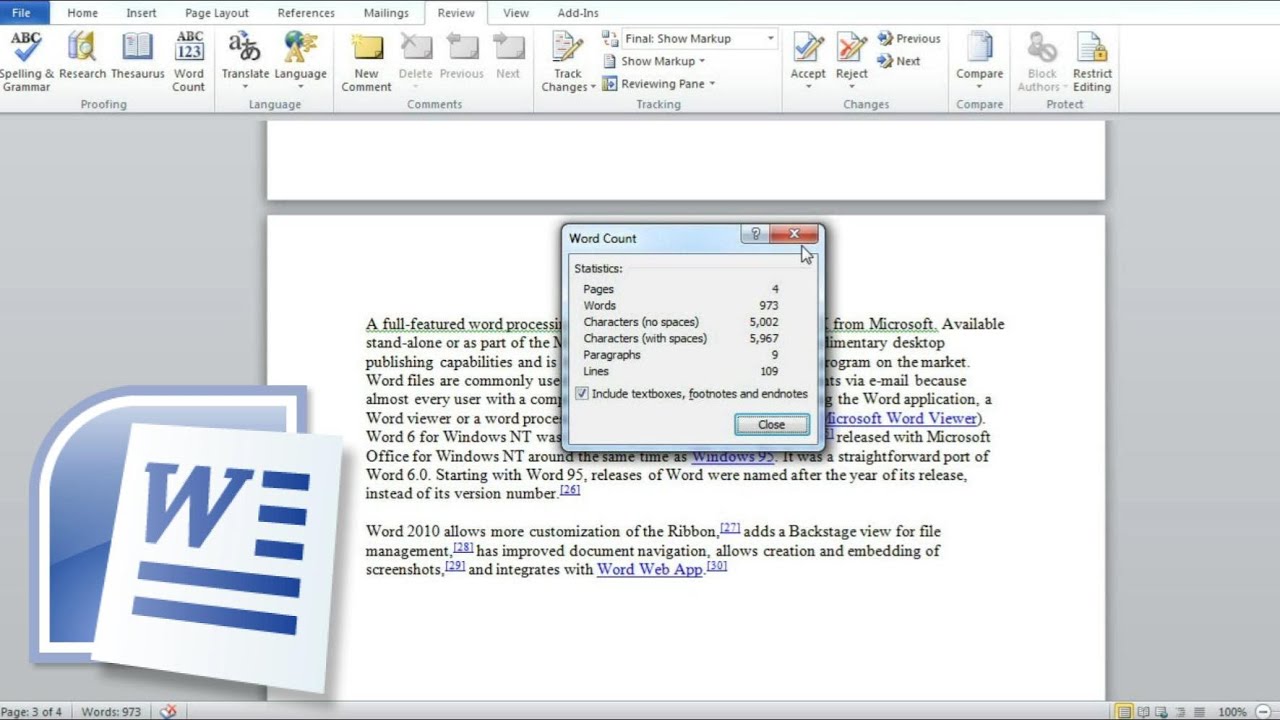The width and height of the screenshot is (1280, 720).
Task: Switch to the References tab
Action: (x=306, y=13)
